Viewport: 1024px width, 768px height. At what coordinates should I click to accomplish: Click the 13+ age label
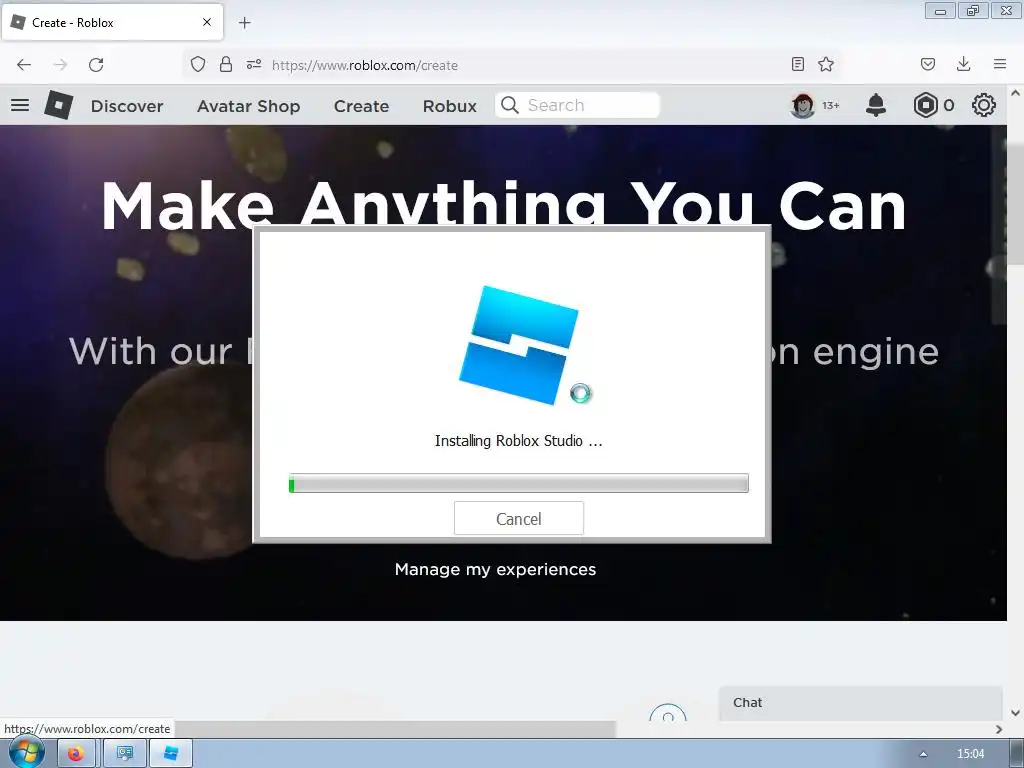pyautogui.click(x=831, y=105)
